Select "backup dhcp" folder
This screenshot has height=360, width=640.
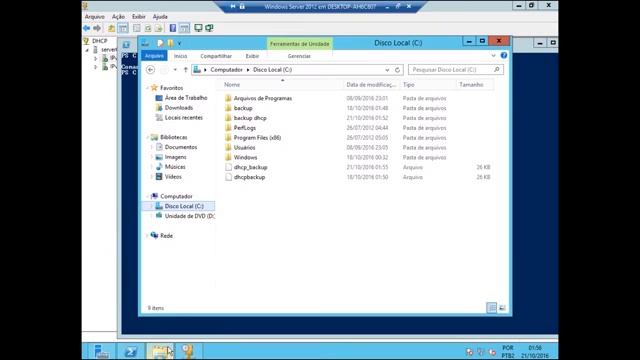click(x=250, y=118)
